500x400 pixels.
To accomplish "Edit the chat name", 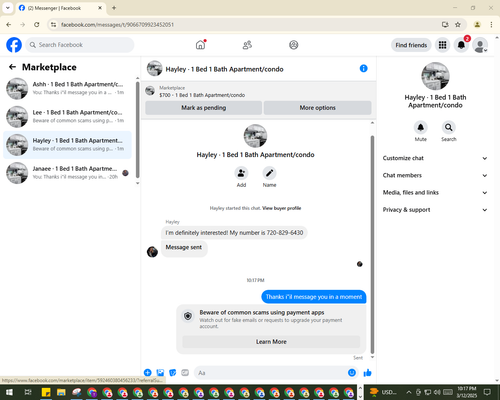I will point(269,173).
